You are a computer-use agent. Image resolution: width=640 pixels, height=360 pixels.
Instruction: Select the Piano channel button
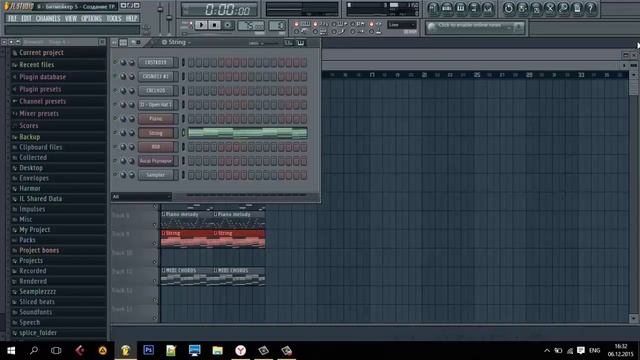click(x=156, y=119)
